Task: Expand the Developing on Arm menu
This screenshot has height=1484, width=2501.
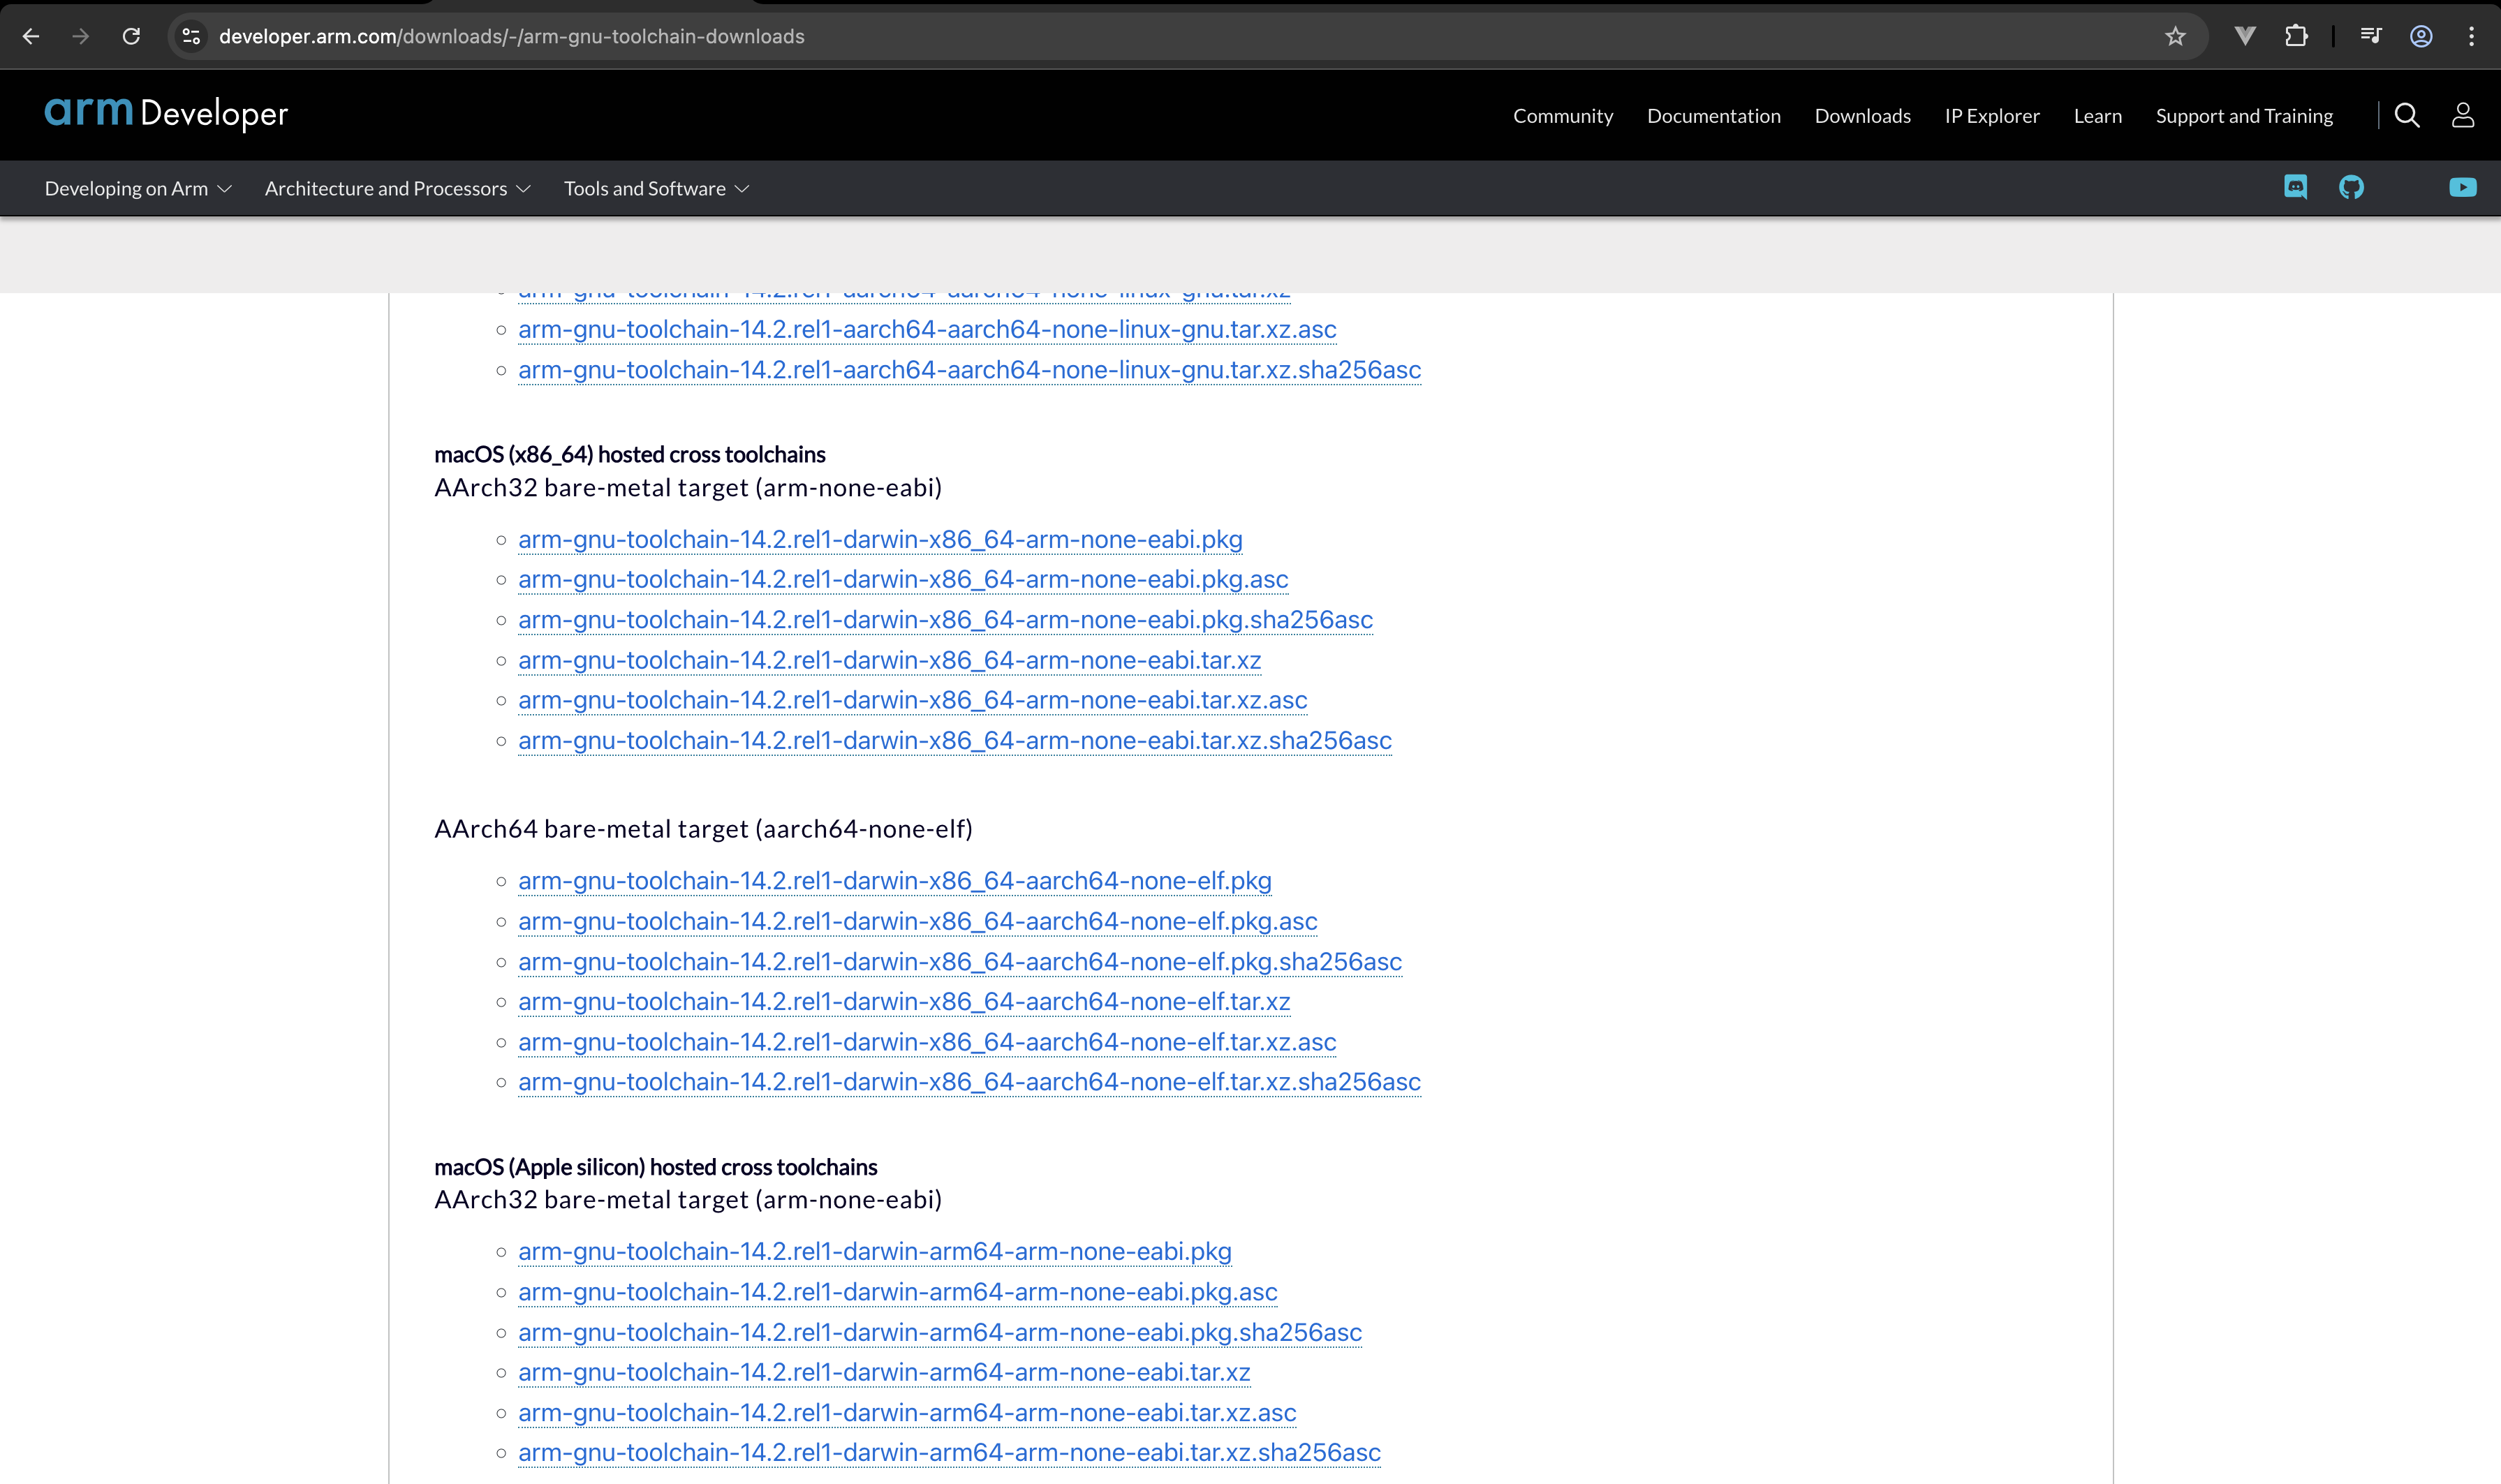Action: [x=138, y=189]
